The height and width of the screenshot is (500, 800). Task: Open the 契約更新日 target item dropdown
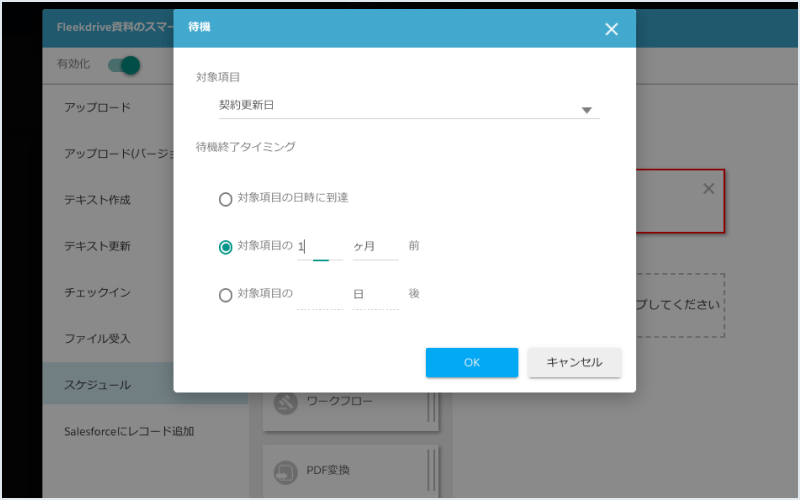pos(408,106)
